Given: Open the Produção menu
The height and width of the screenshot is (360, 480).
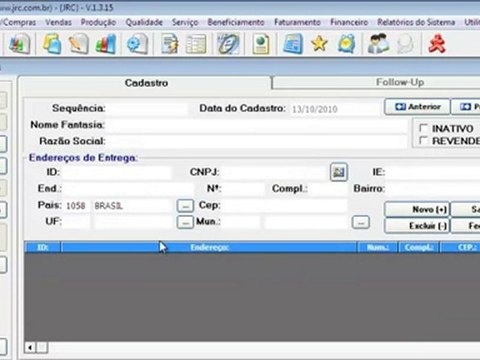Looking at the screenshot, I should pyautogui.click(x=98, y=22).
